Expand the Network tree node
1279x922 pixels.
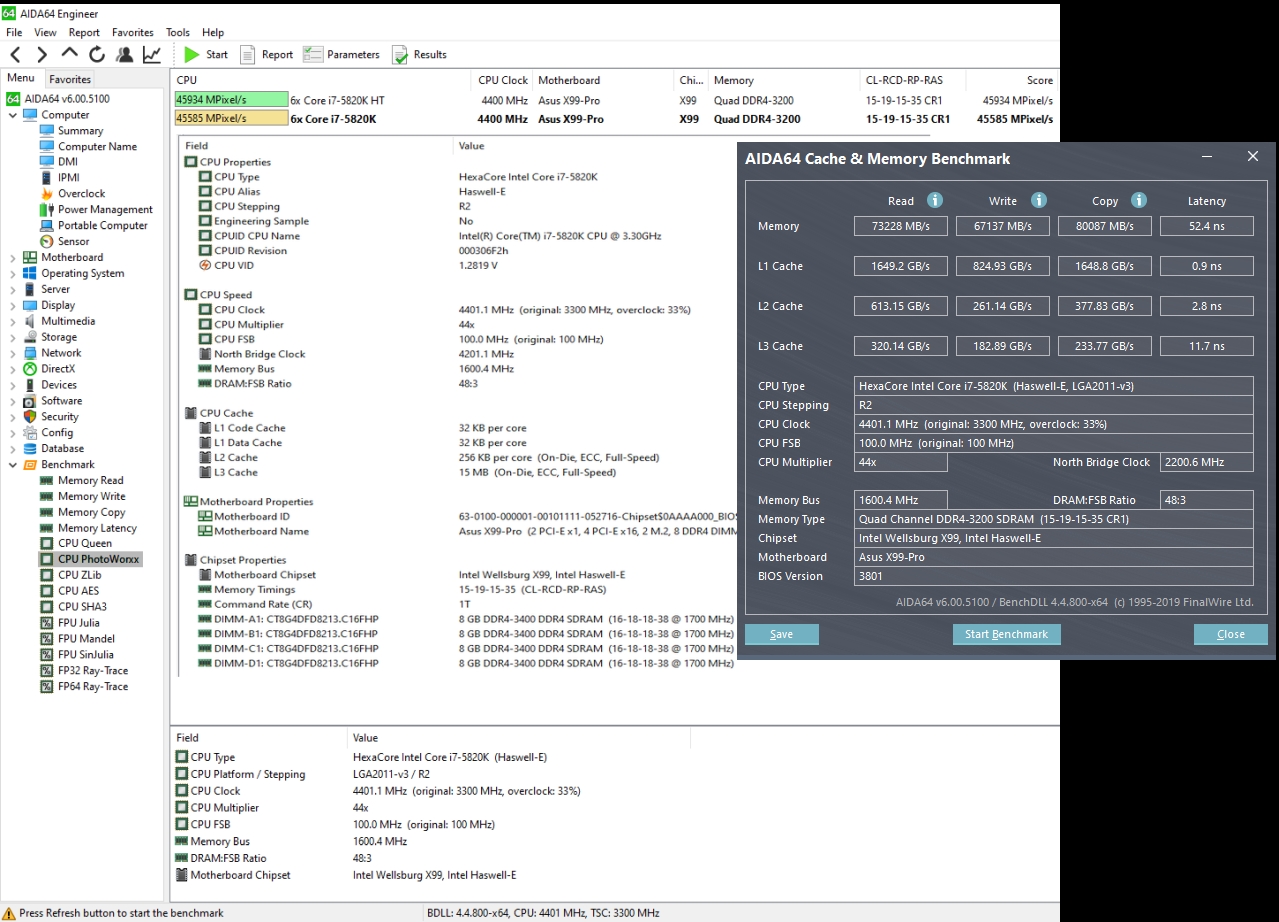(x=13, y=353)
